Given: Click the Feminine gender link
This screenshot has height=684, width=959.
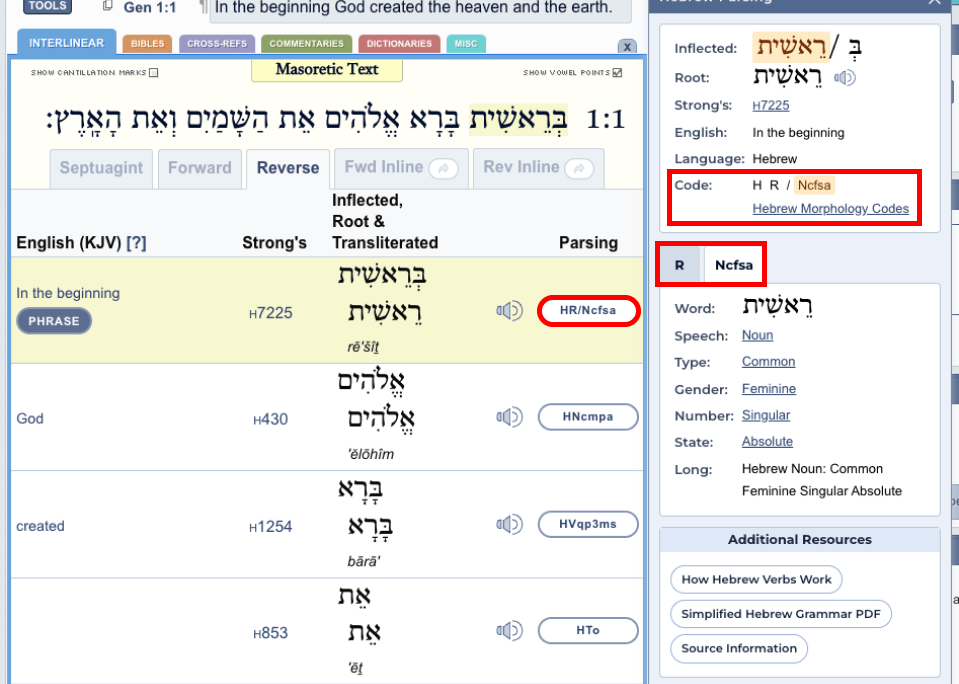Looking at the screenshot, I should click(769, 388).
